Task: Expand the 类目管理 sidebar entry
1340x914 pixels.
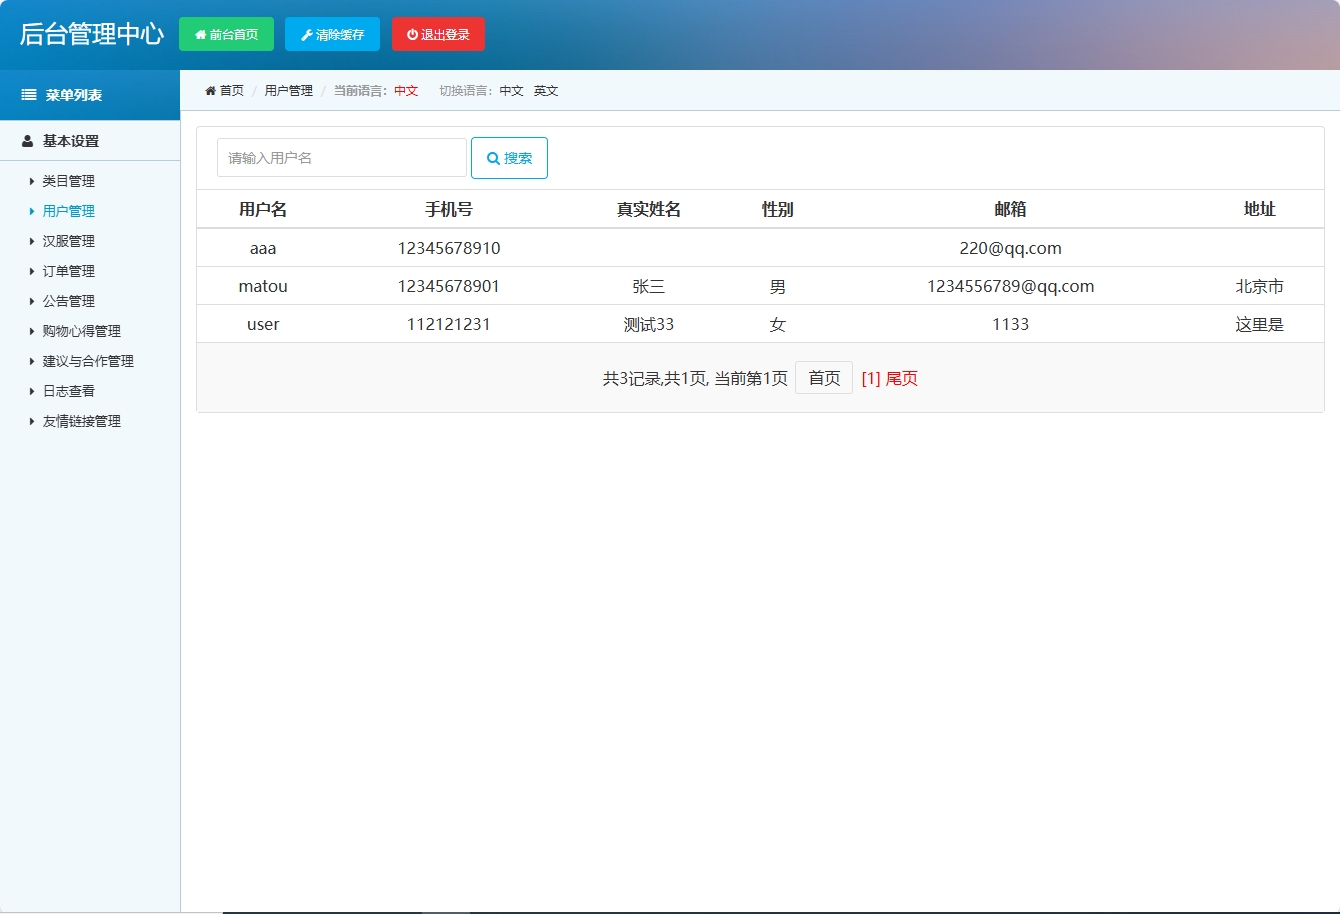Action: [x=68, y=181]
